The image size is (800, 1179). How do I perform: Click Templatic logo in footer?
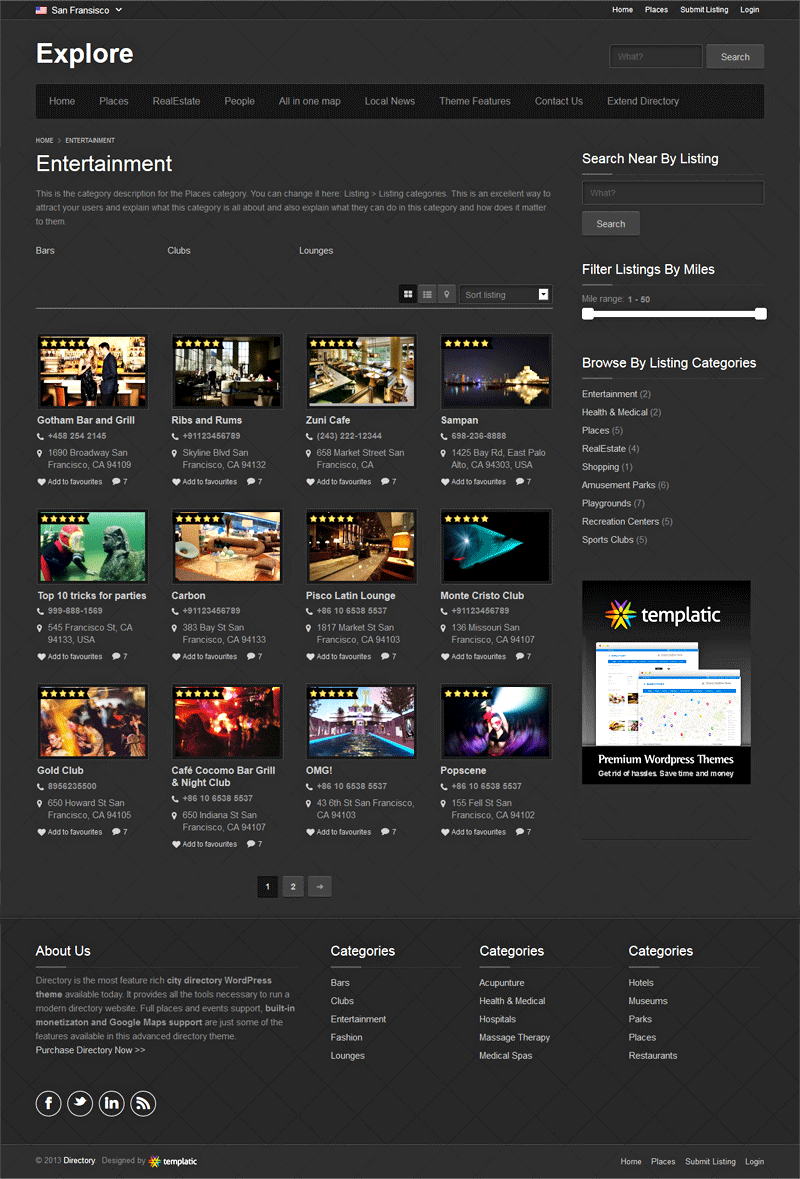[173, 1161]
